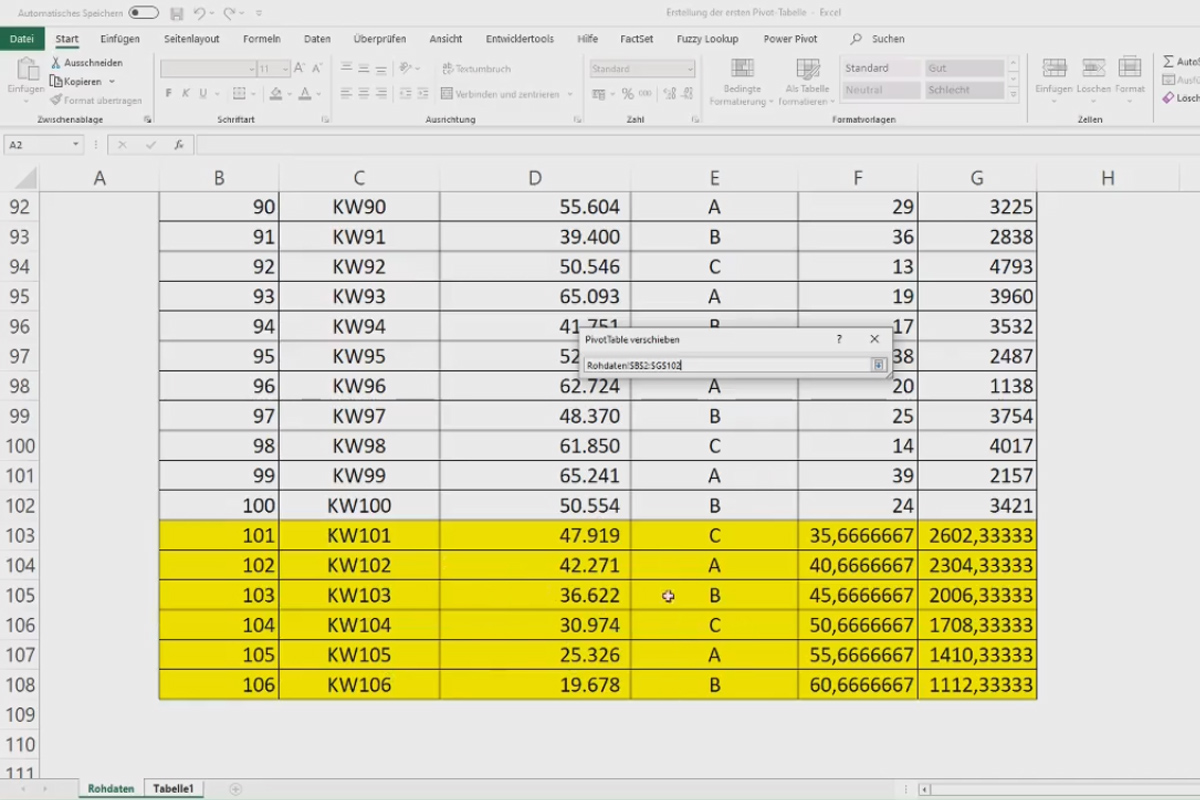
Task: Open Als Tabelle formatieren menu
Action: point(807,82)
